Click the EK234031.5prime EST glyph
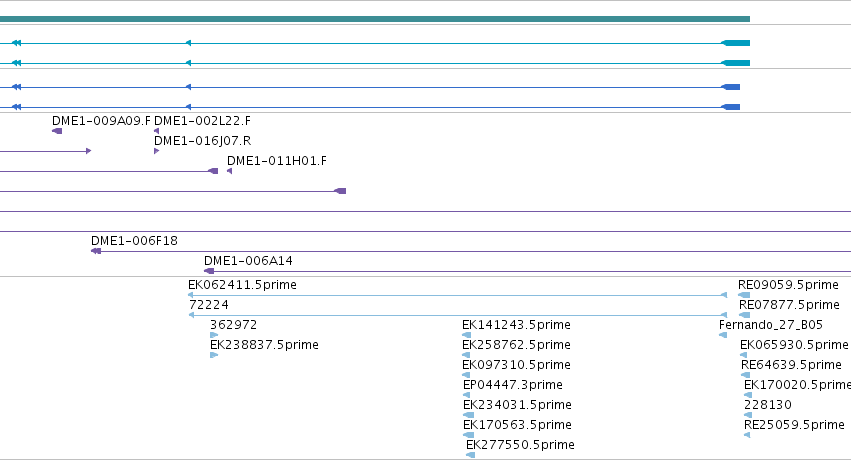The height and width of the screenshot is (460, 851). (x=468, y=415)
